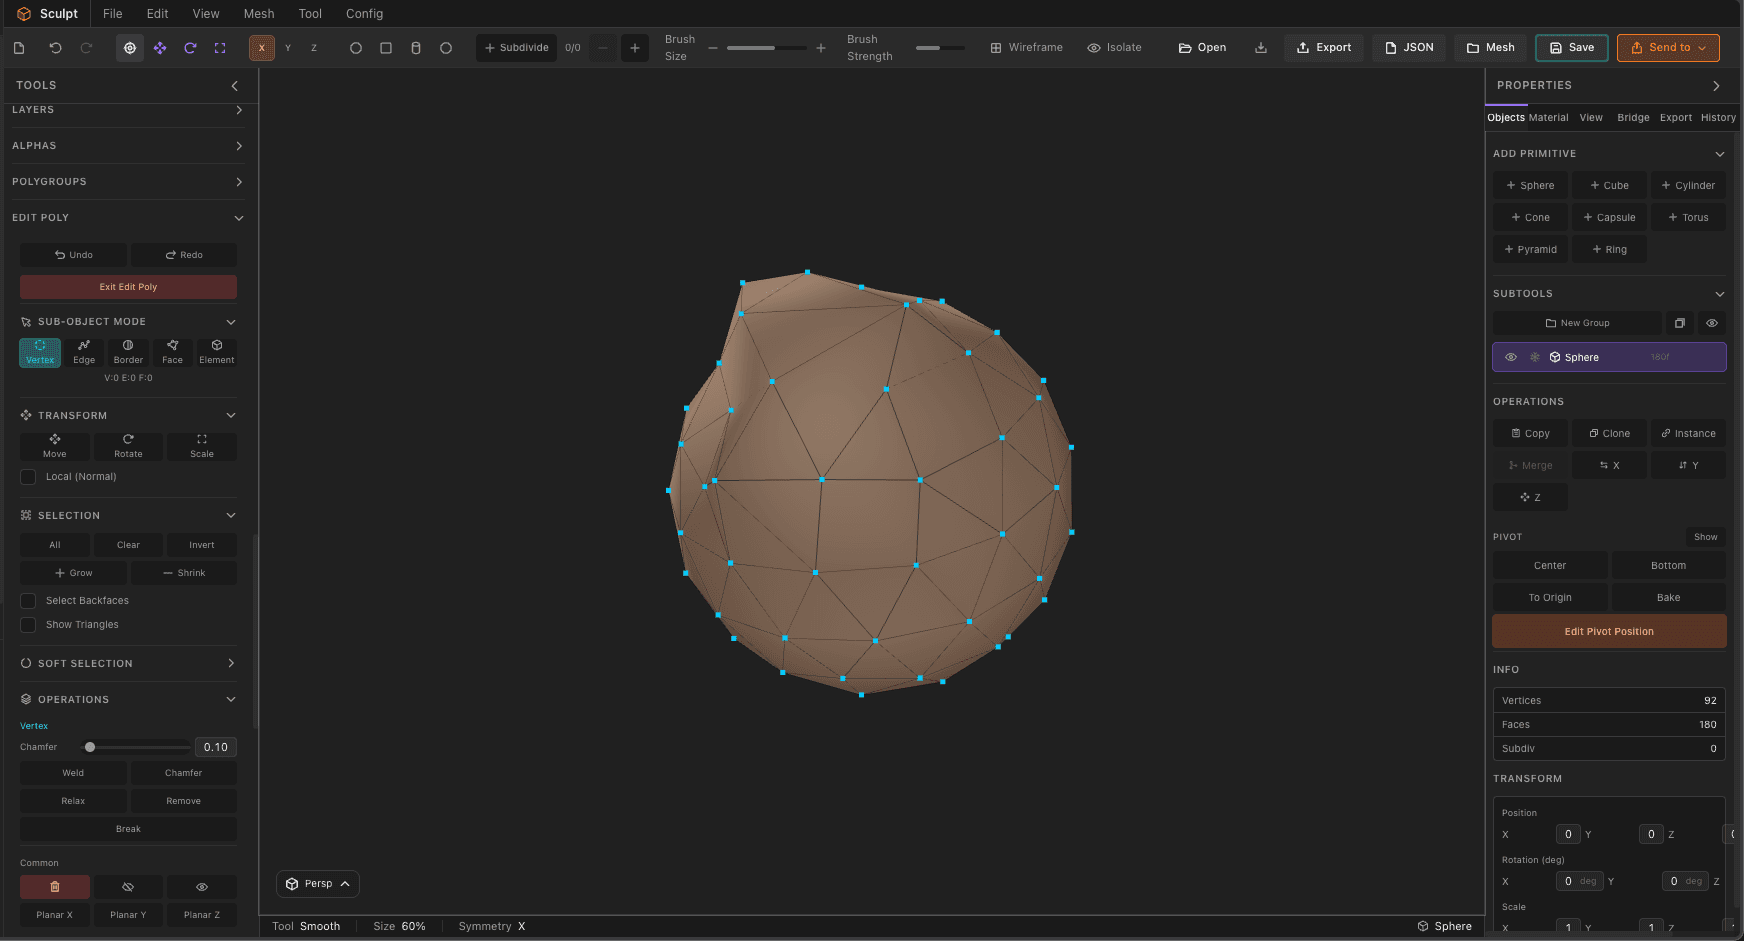
Task: Expand the Polygroups section
Action: click(128, 182)
